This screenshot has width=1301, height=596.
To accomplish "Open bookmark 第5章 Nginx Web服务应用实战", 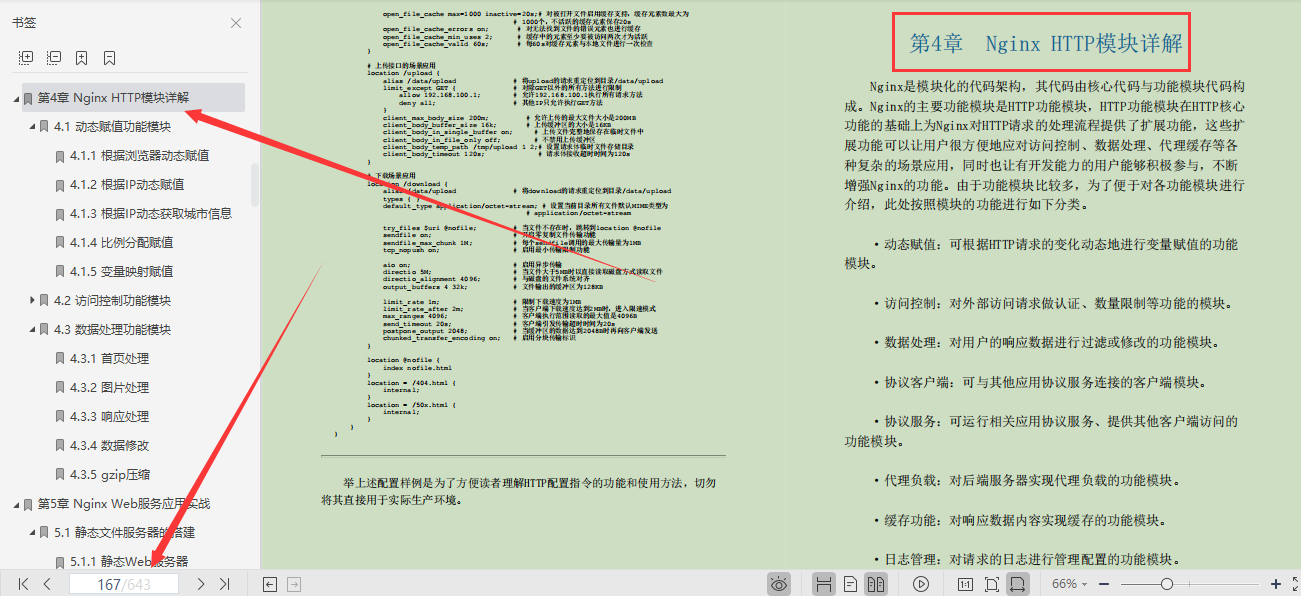I will coord(124,503).
